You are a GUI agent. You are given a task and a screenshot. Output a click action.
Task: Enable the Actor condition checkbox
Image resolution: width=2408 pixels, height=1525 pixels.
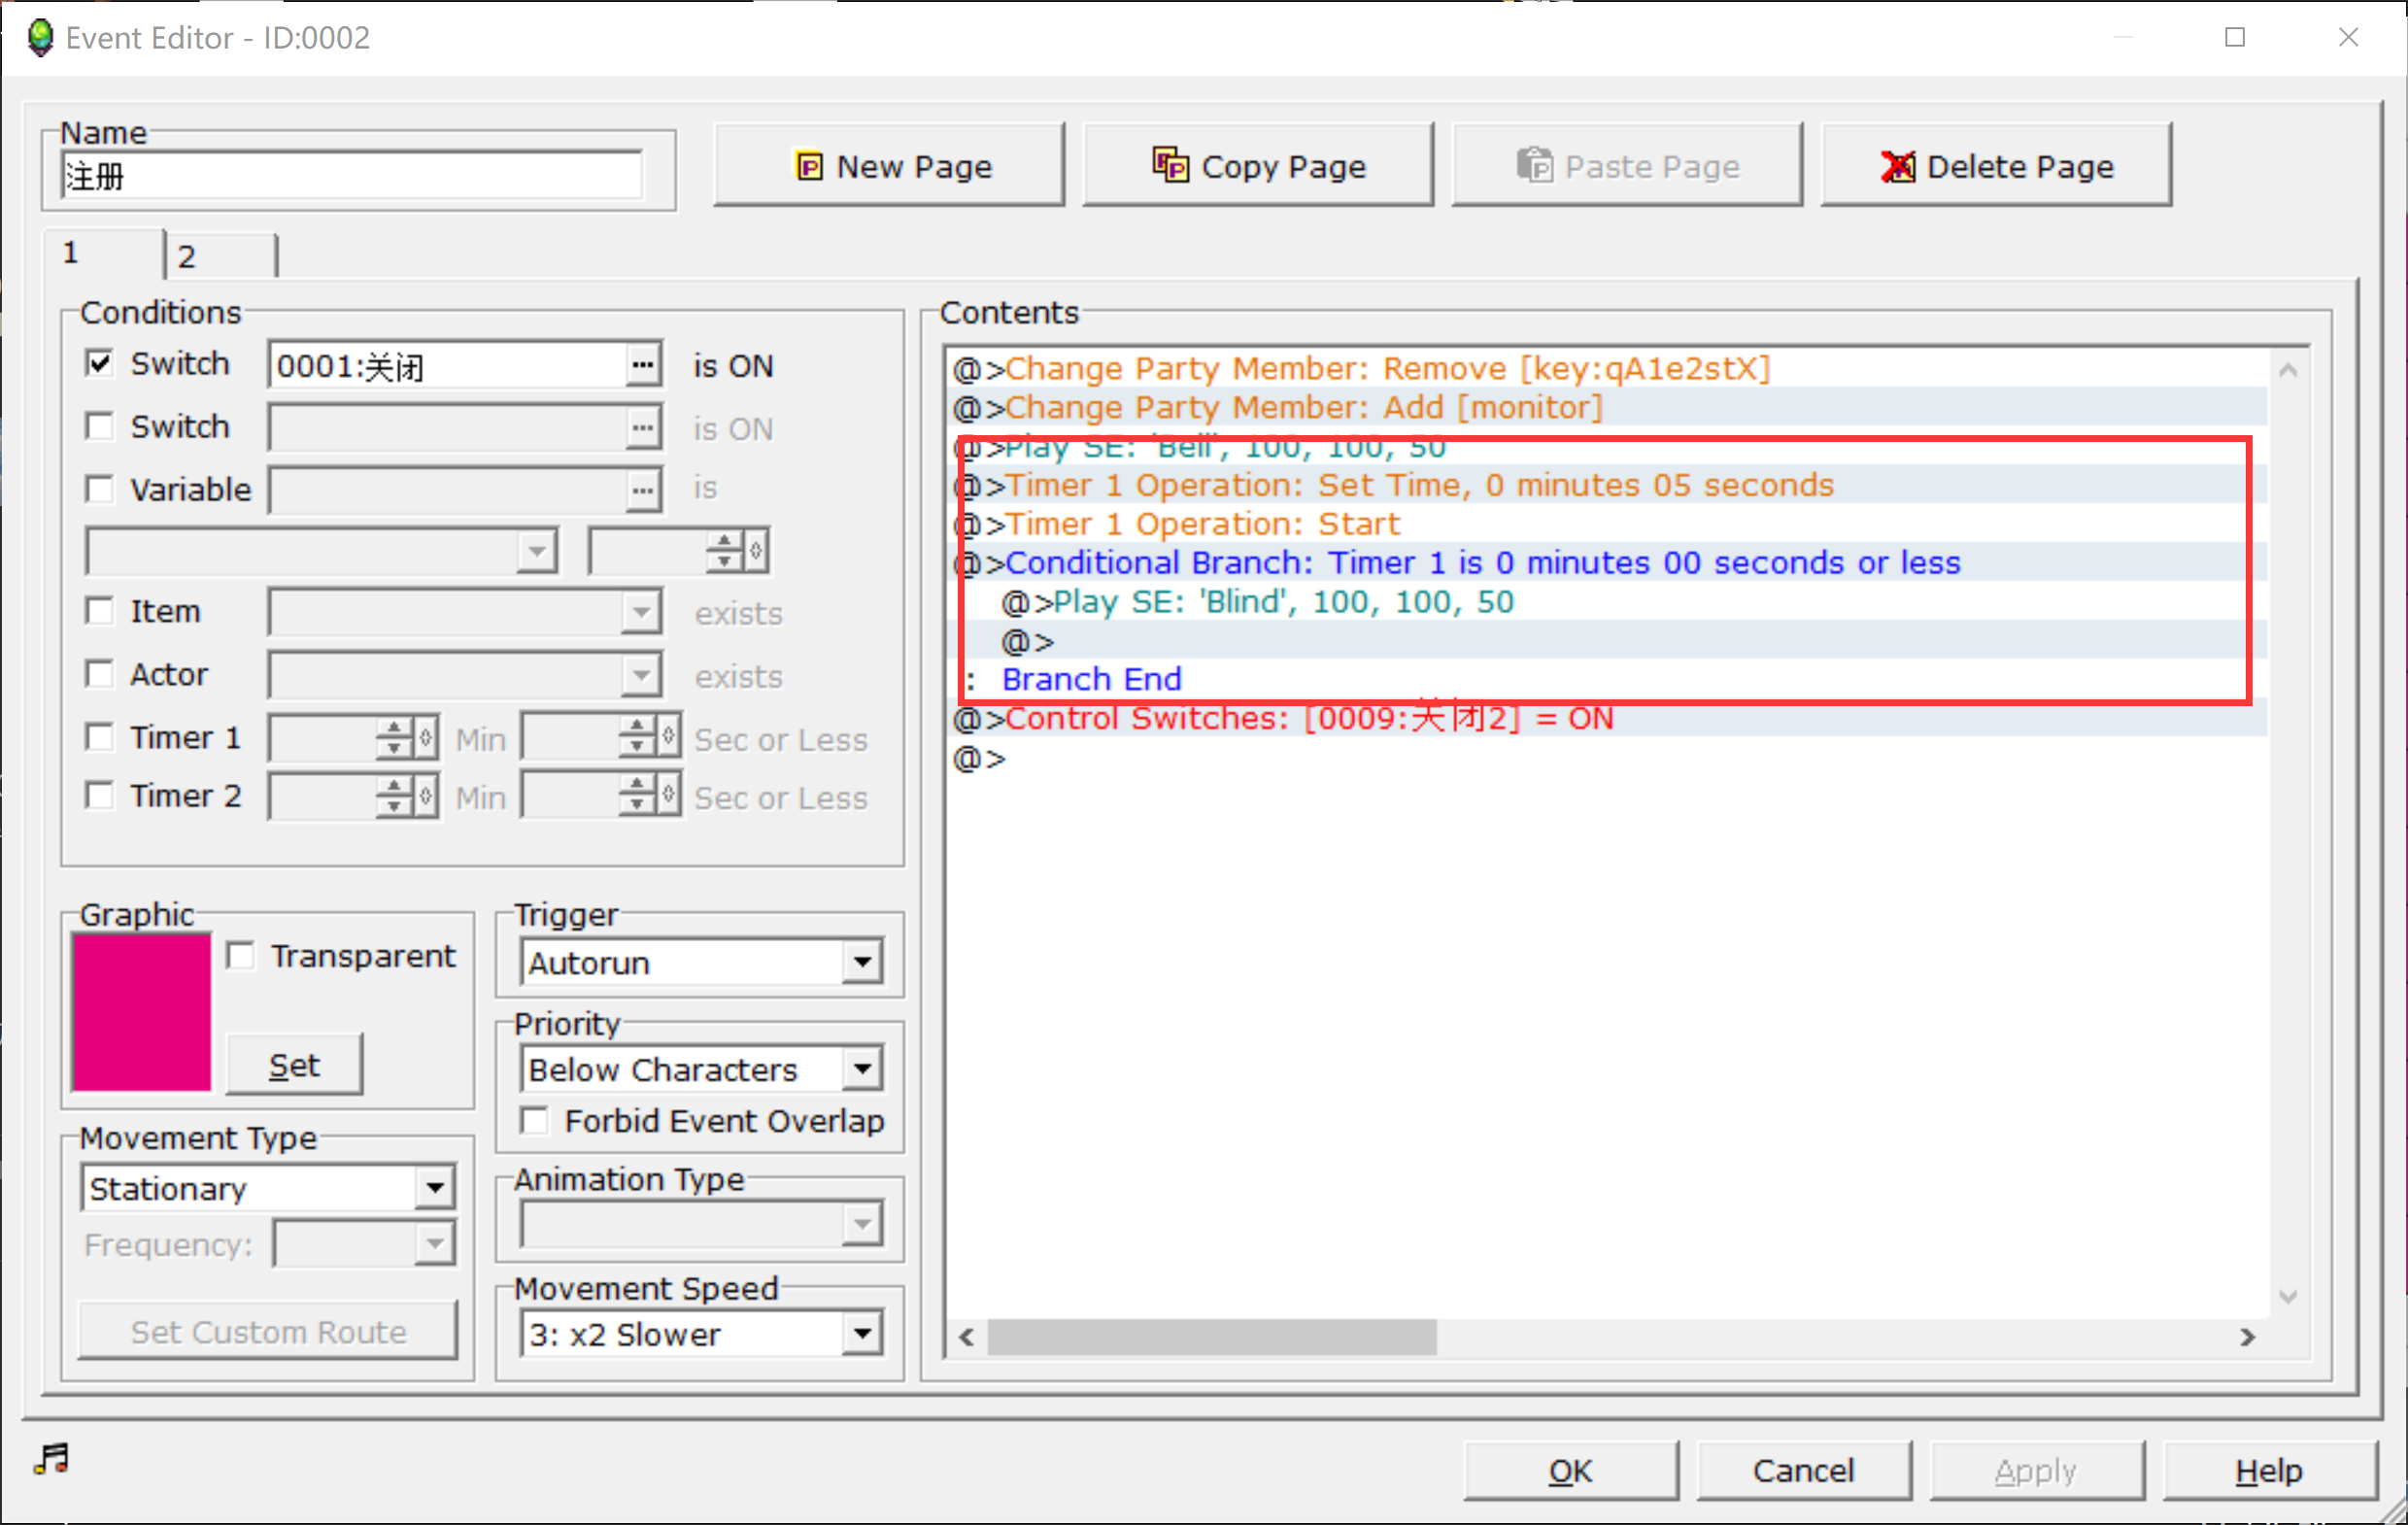99,674
